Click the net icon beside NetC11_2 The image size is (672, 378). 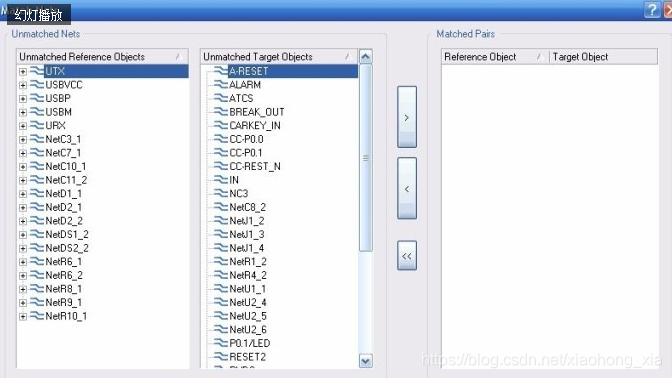tap(37, 180)
